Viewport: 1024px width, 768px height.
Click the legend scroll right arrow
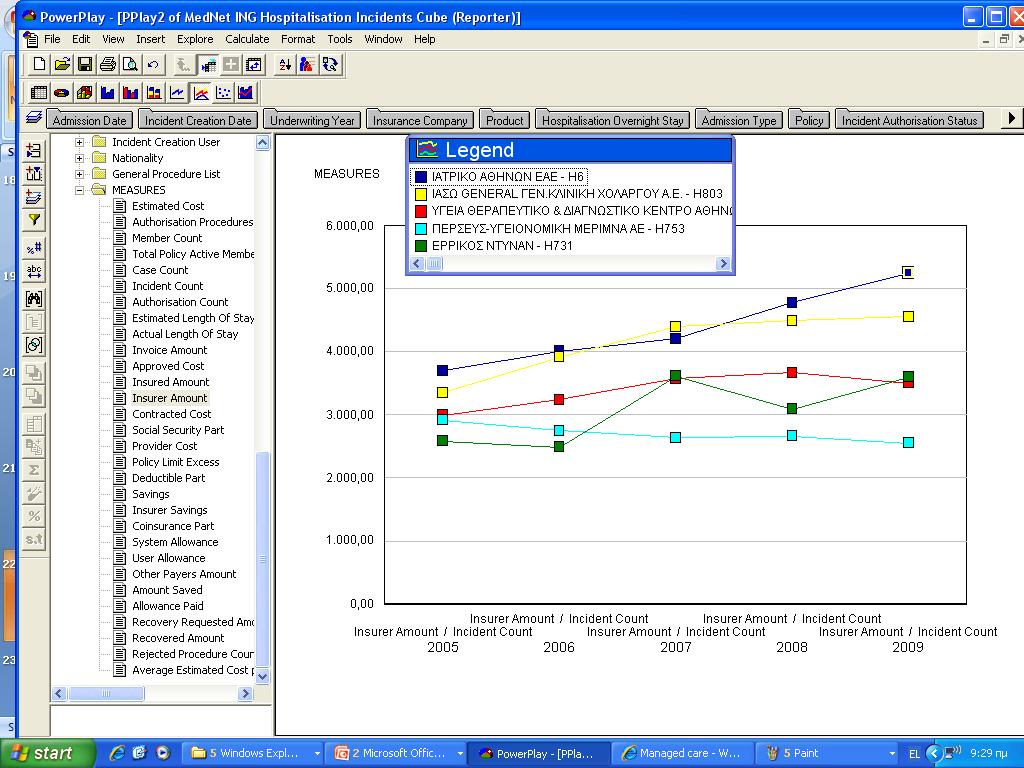click(722, 263)
